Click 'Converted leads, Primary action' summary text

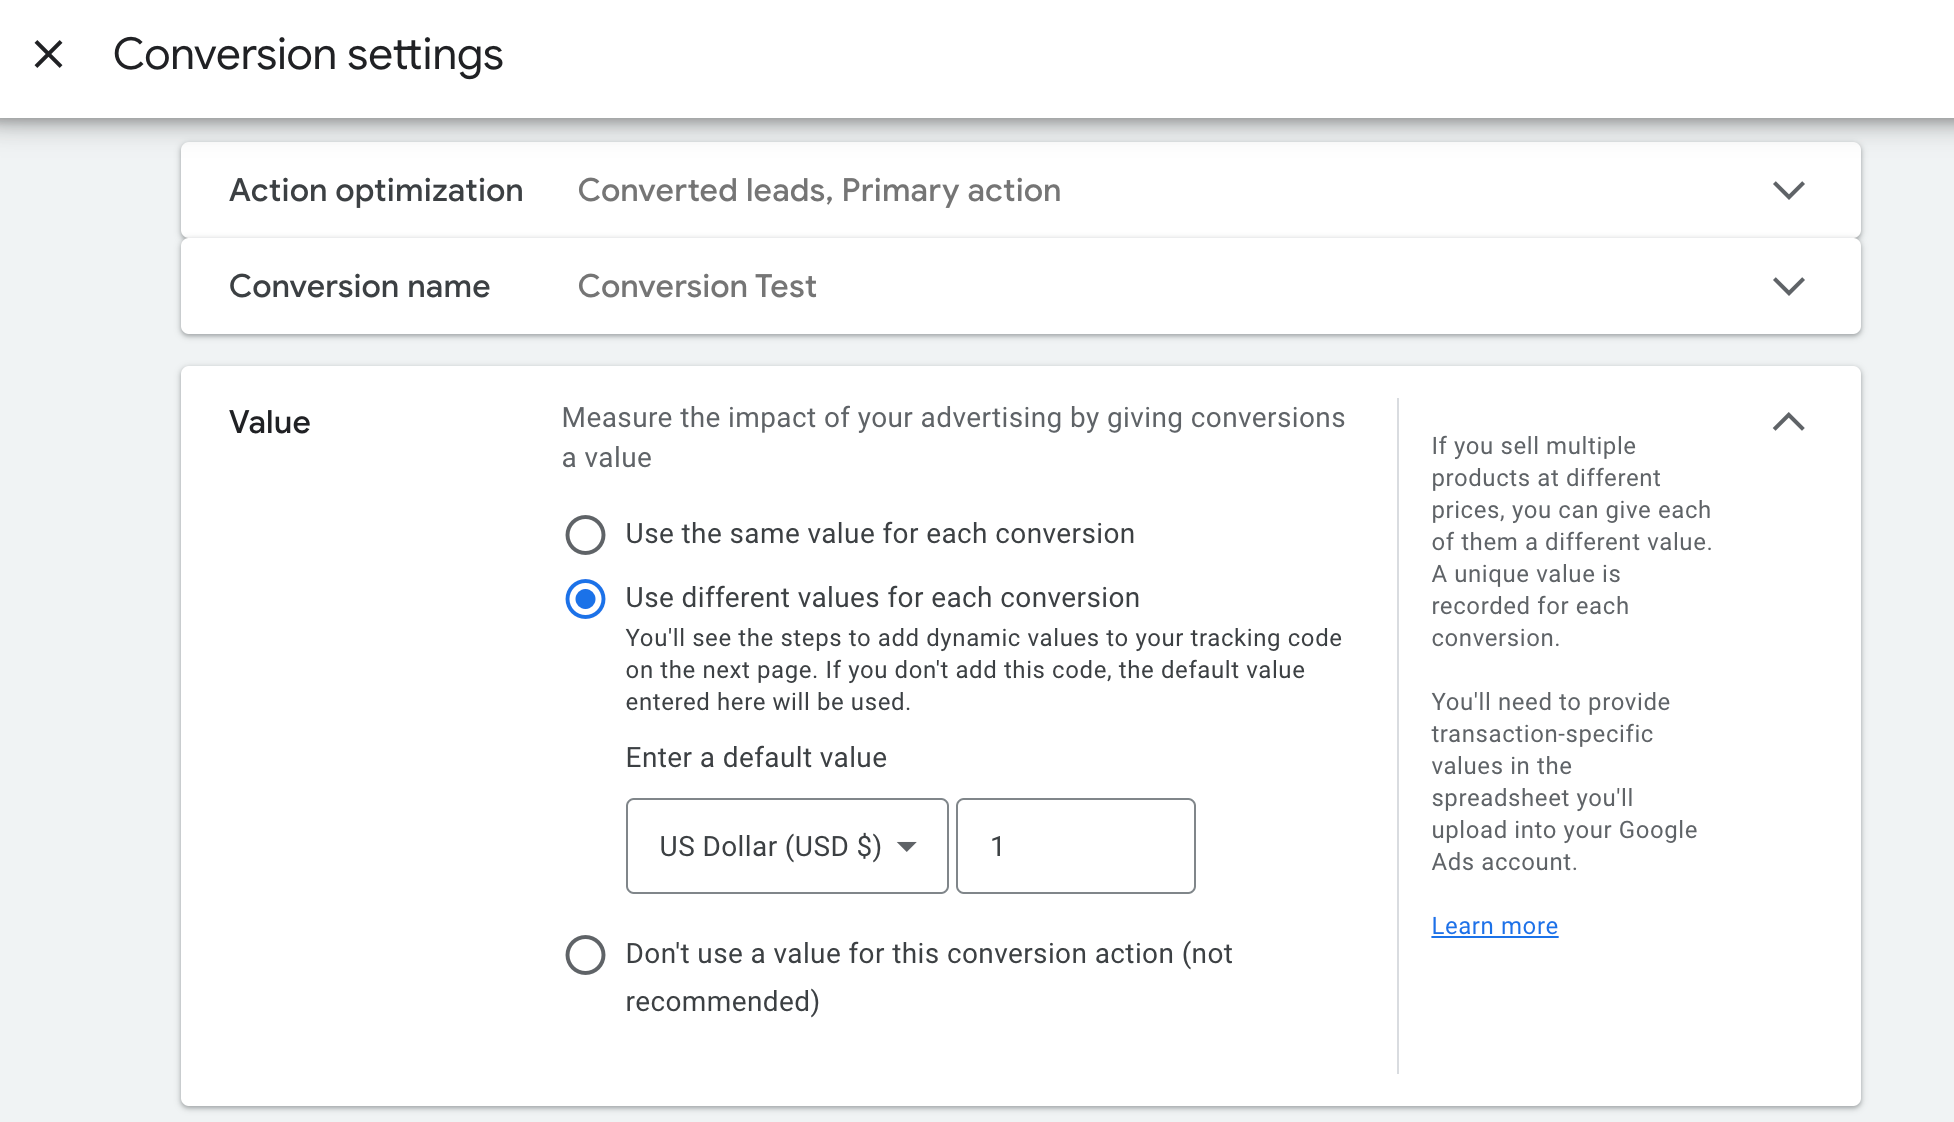coord(819,190)
